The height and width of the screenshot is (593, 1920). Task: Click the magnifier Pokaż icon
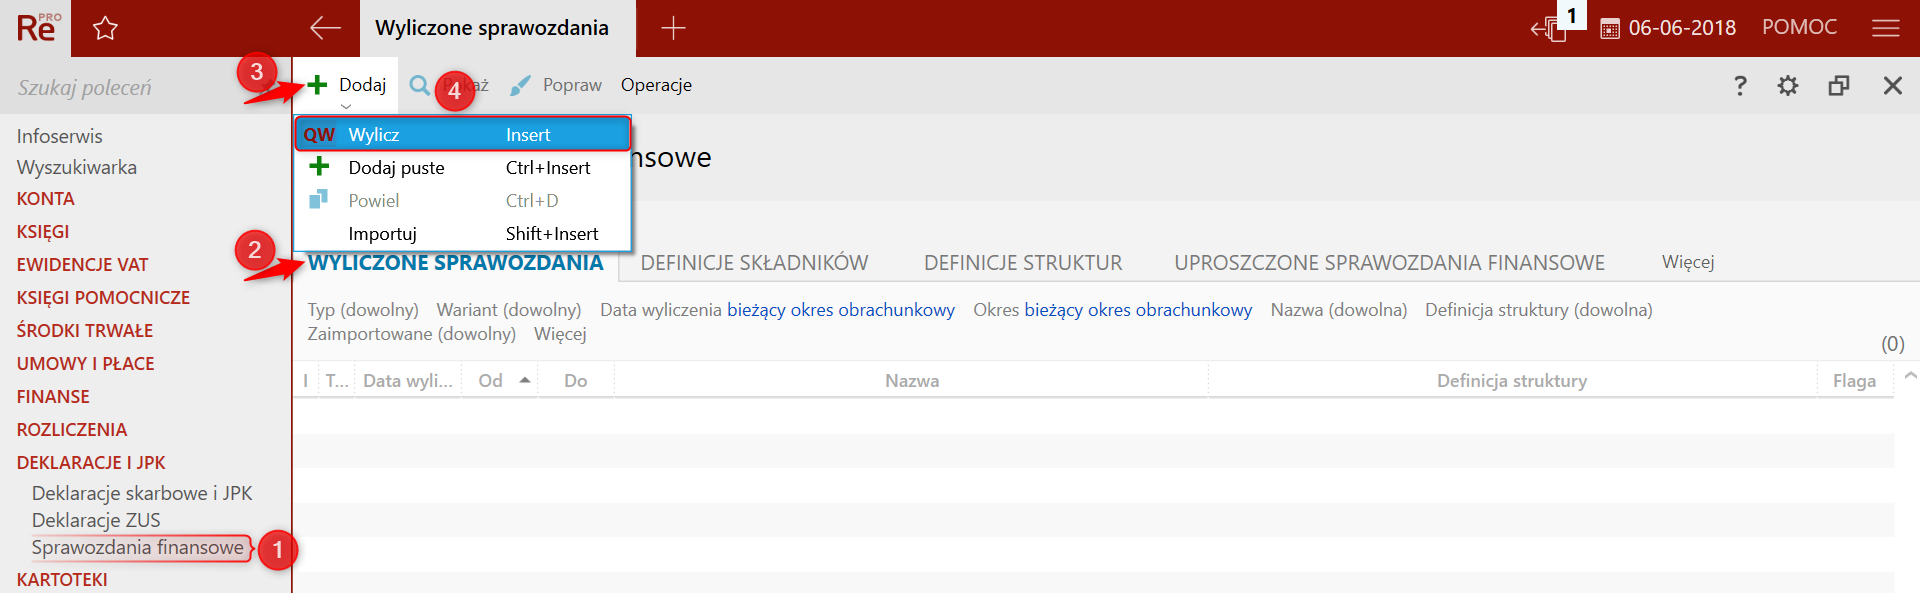(420, 85)
